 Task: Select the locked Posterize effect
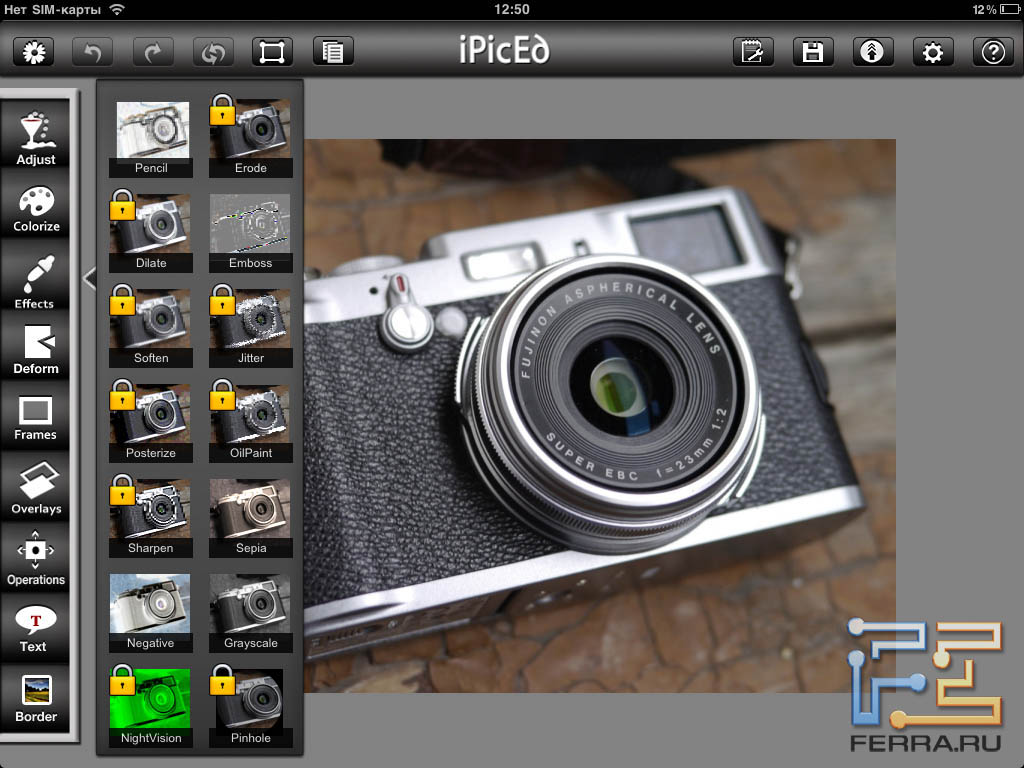151,422
